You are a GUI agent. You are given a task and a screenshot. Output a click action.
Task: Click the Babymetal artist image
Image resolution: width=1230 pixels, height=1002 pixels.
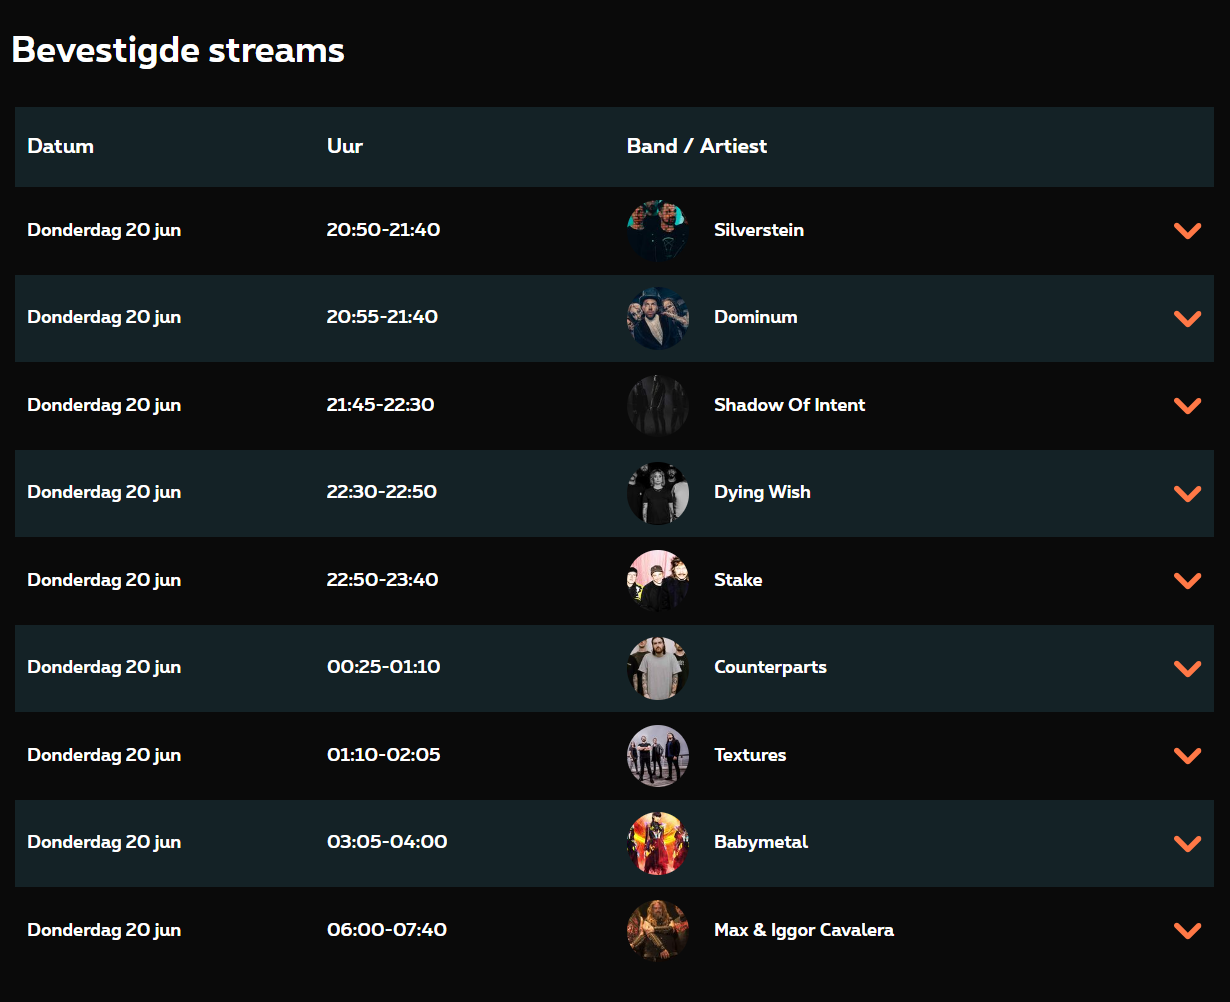point(658,843)
